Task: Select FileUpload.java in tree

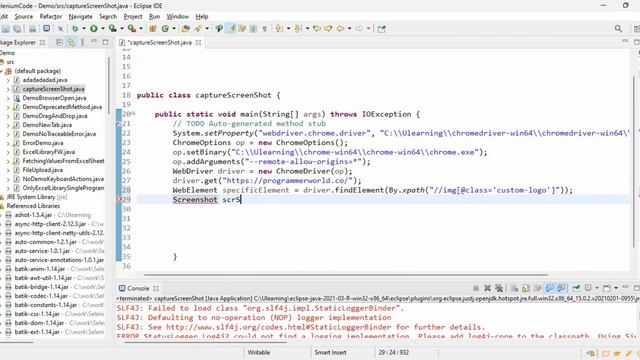Action: pyautogui.click(x=42, y=170)
